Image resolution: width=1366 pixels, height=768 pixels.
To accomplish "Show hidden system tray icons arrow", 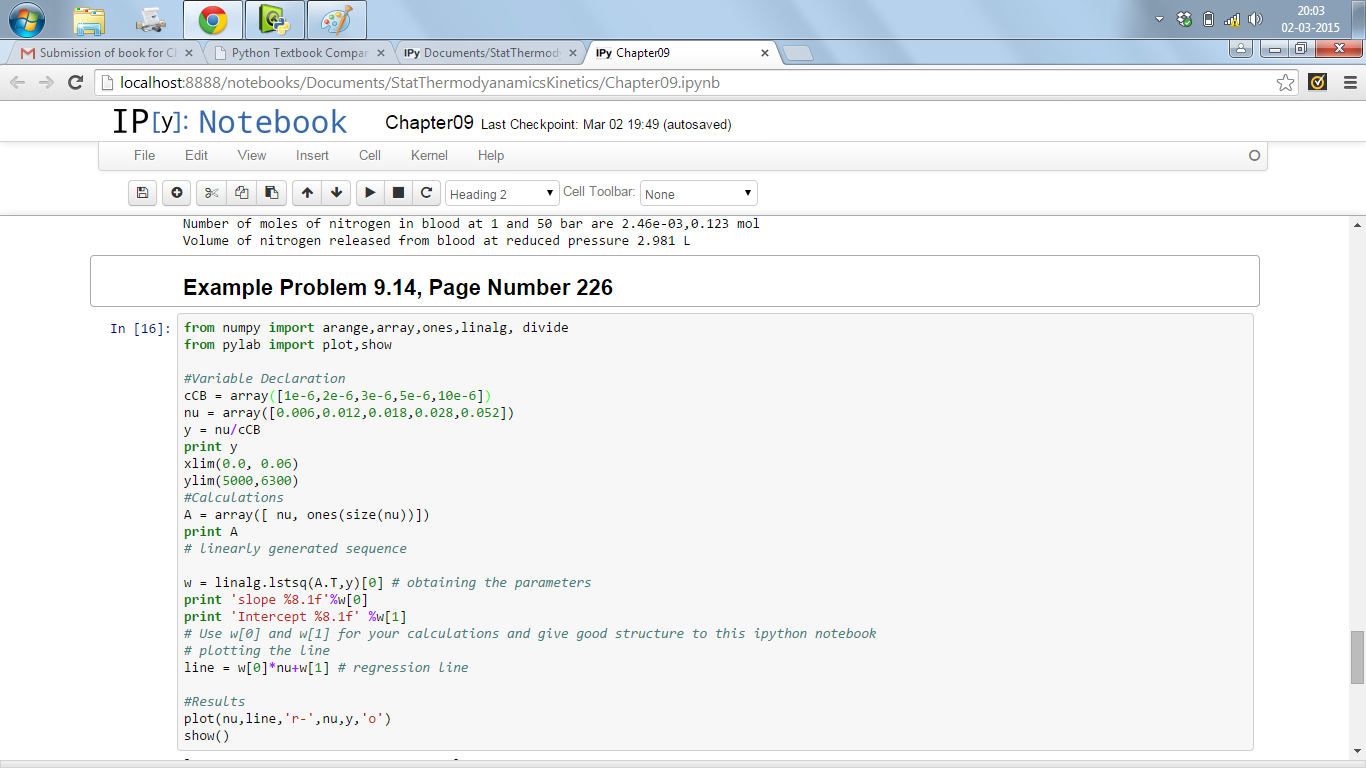I will (1160, 19).
